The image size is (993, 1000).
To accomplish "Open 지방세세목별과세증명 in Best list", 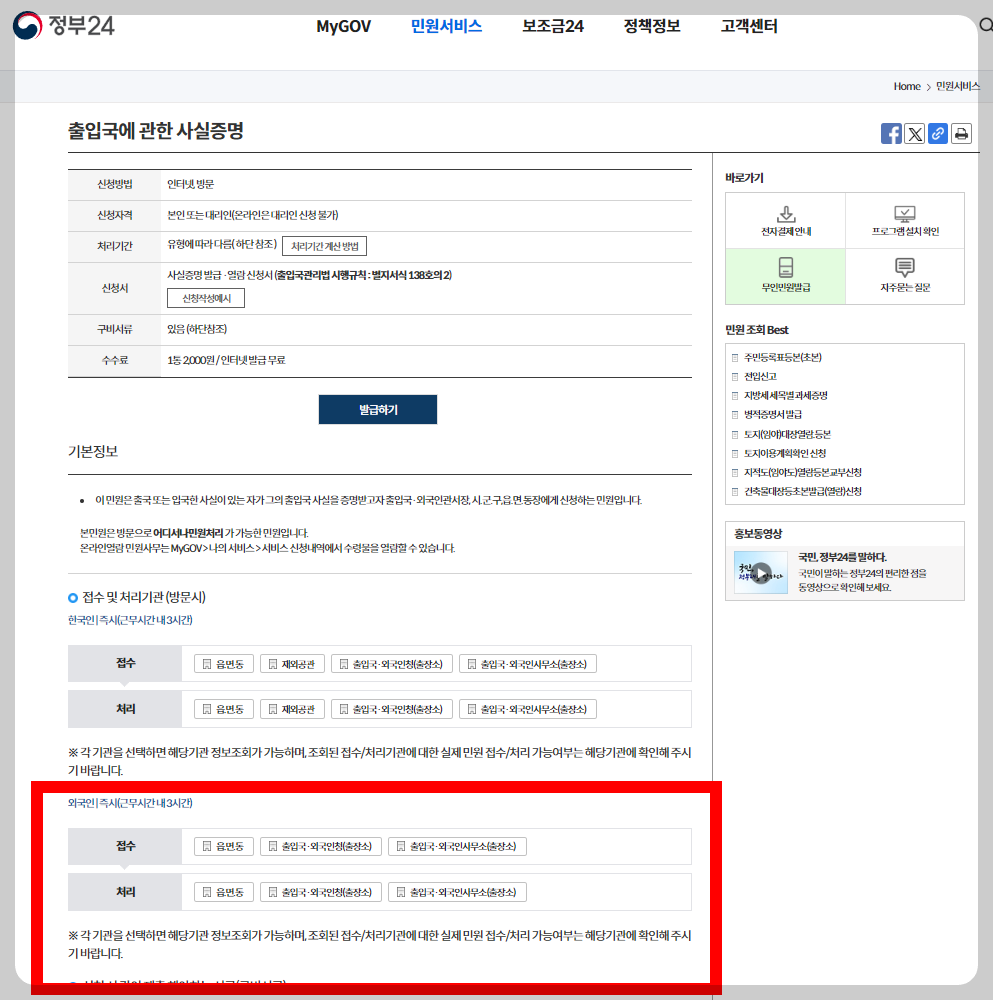I will [x=786, y=396].
